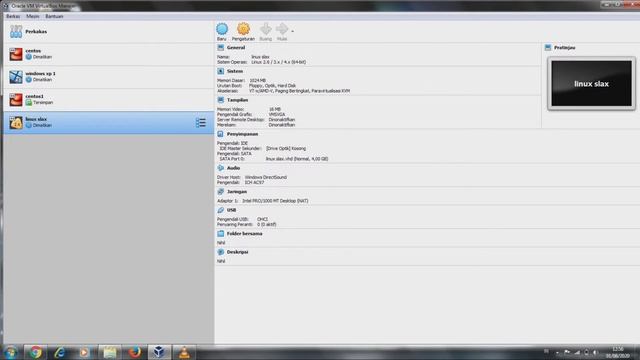Open the Tampilan section header link
The height and width of the screenshot is (360, 640).
tap(238, 100)
